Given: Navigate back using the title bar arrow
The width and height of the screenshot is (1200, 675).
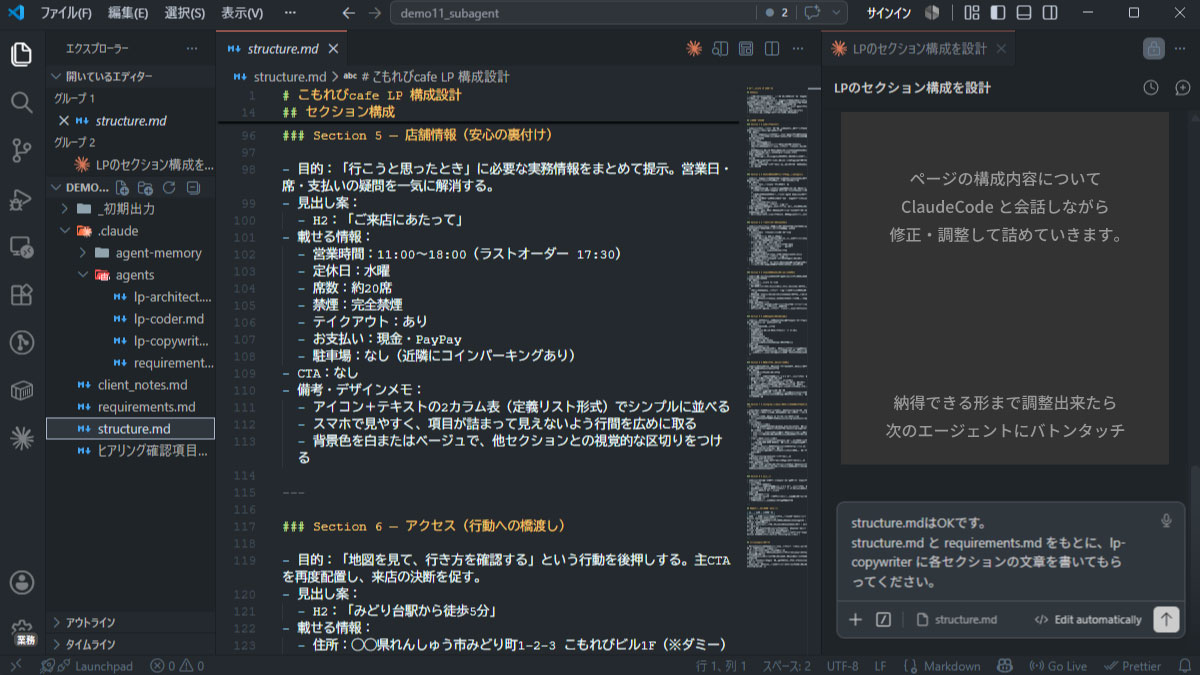Looking at the screenshot, I should 348,13.
